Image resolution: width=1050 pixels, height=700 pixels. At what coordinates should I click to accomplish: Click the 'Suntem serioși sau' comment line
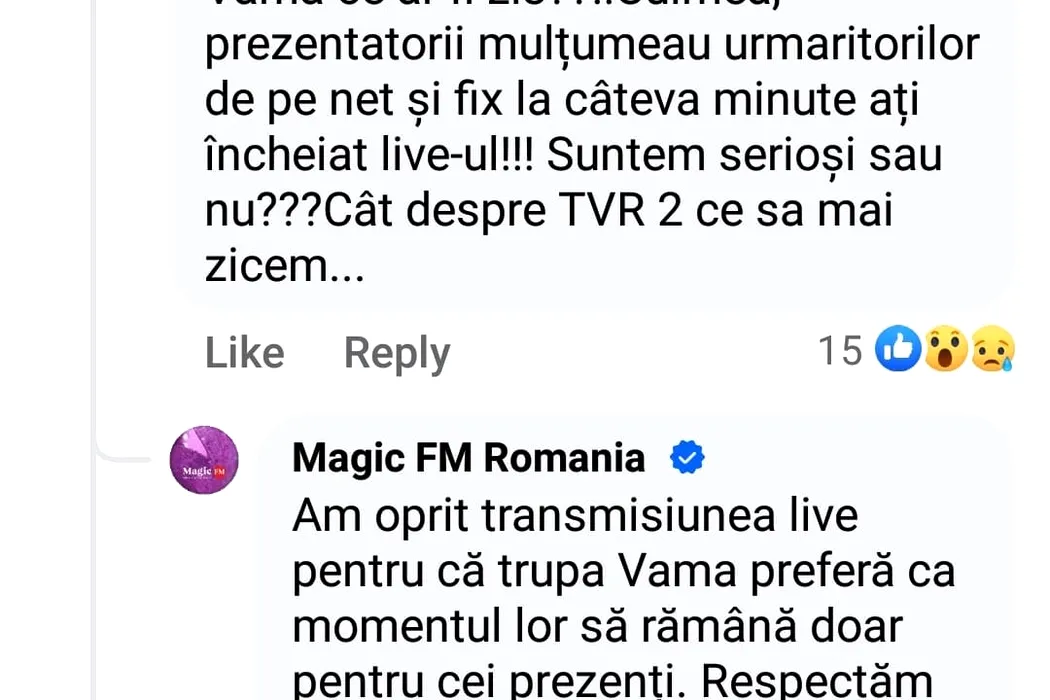point(745,156)
